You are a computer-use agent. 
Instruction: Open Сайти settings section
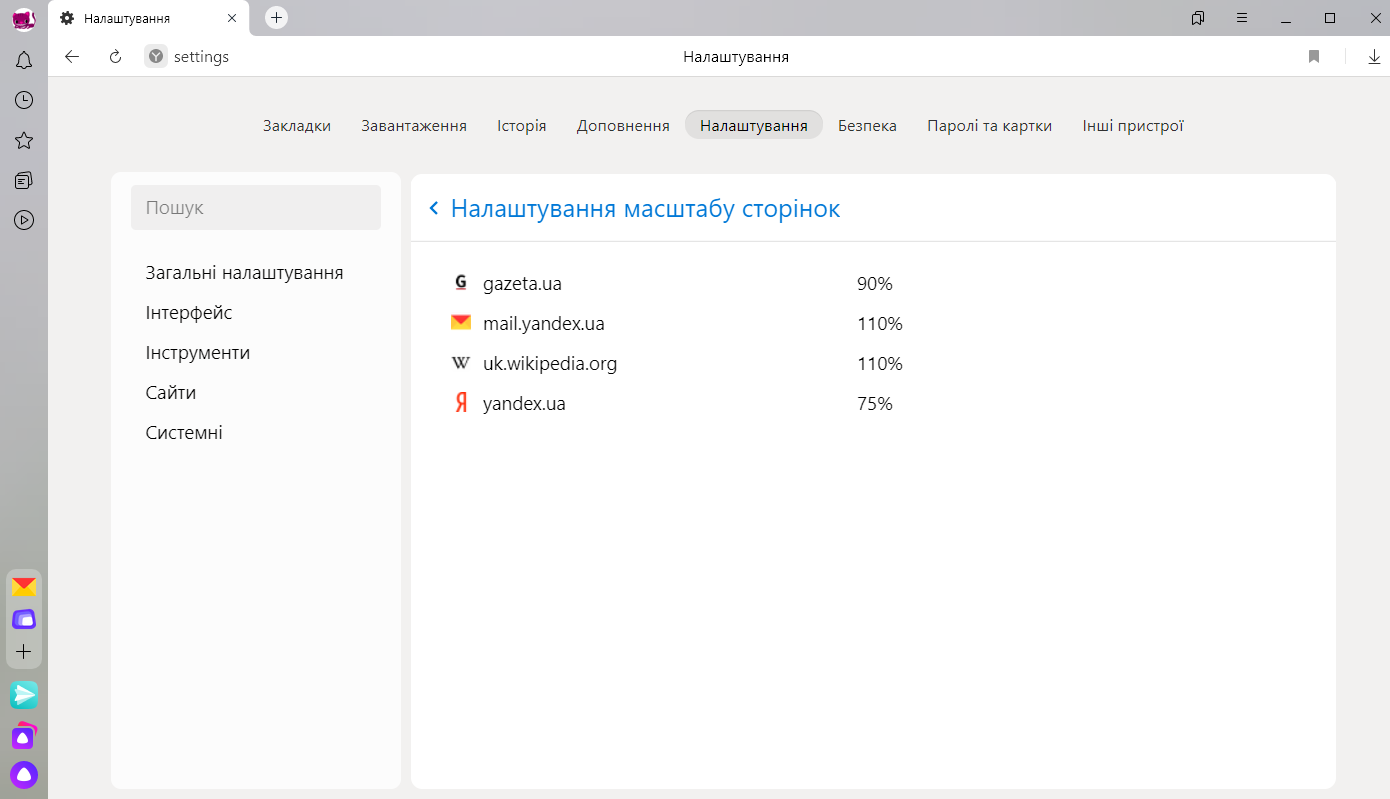171,392
